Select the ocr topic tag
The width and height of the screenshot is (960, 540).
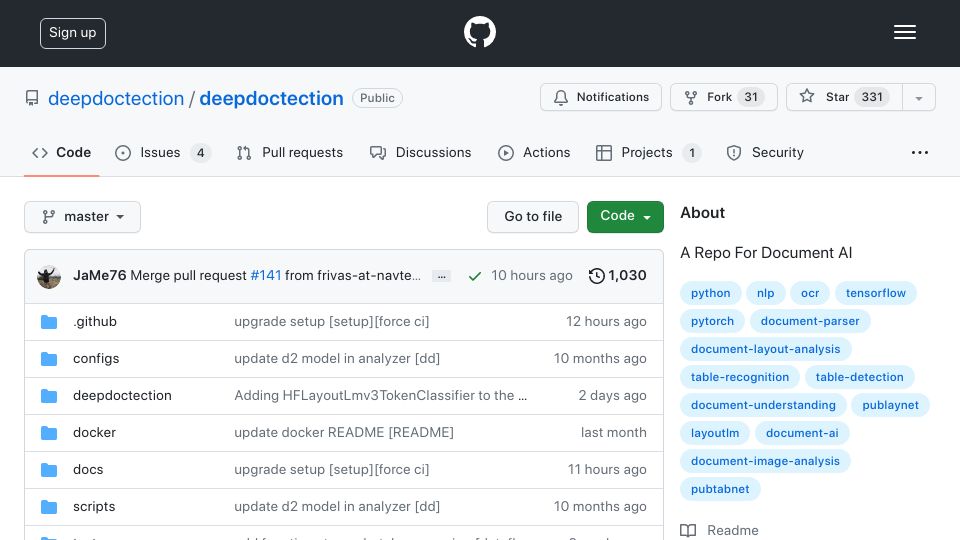pyautogui.click(x=810, y=293)
